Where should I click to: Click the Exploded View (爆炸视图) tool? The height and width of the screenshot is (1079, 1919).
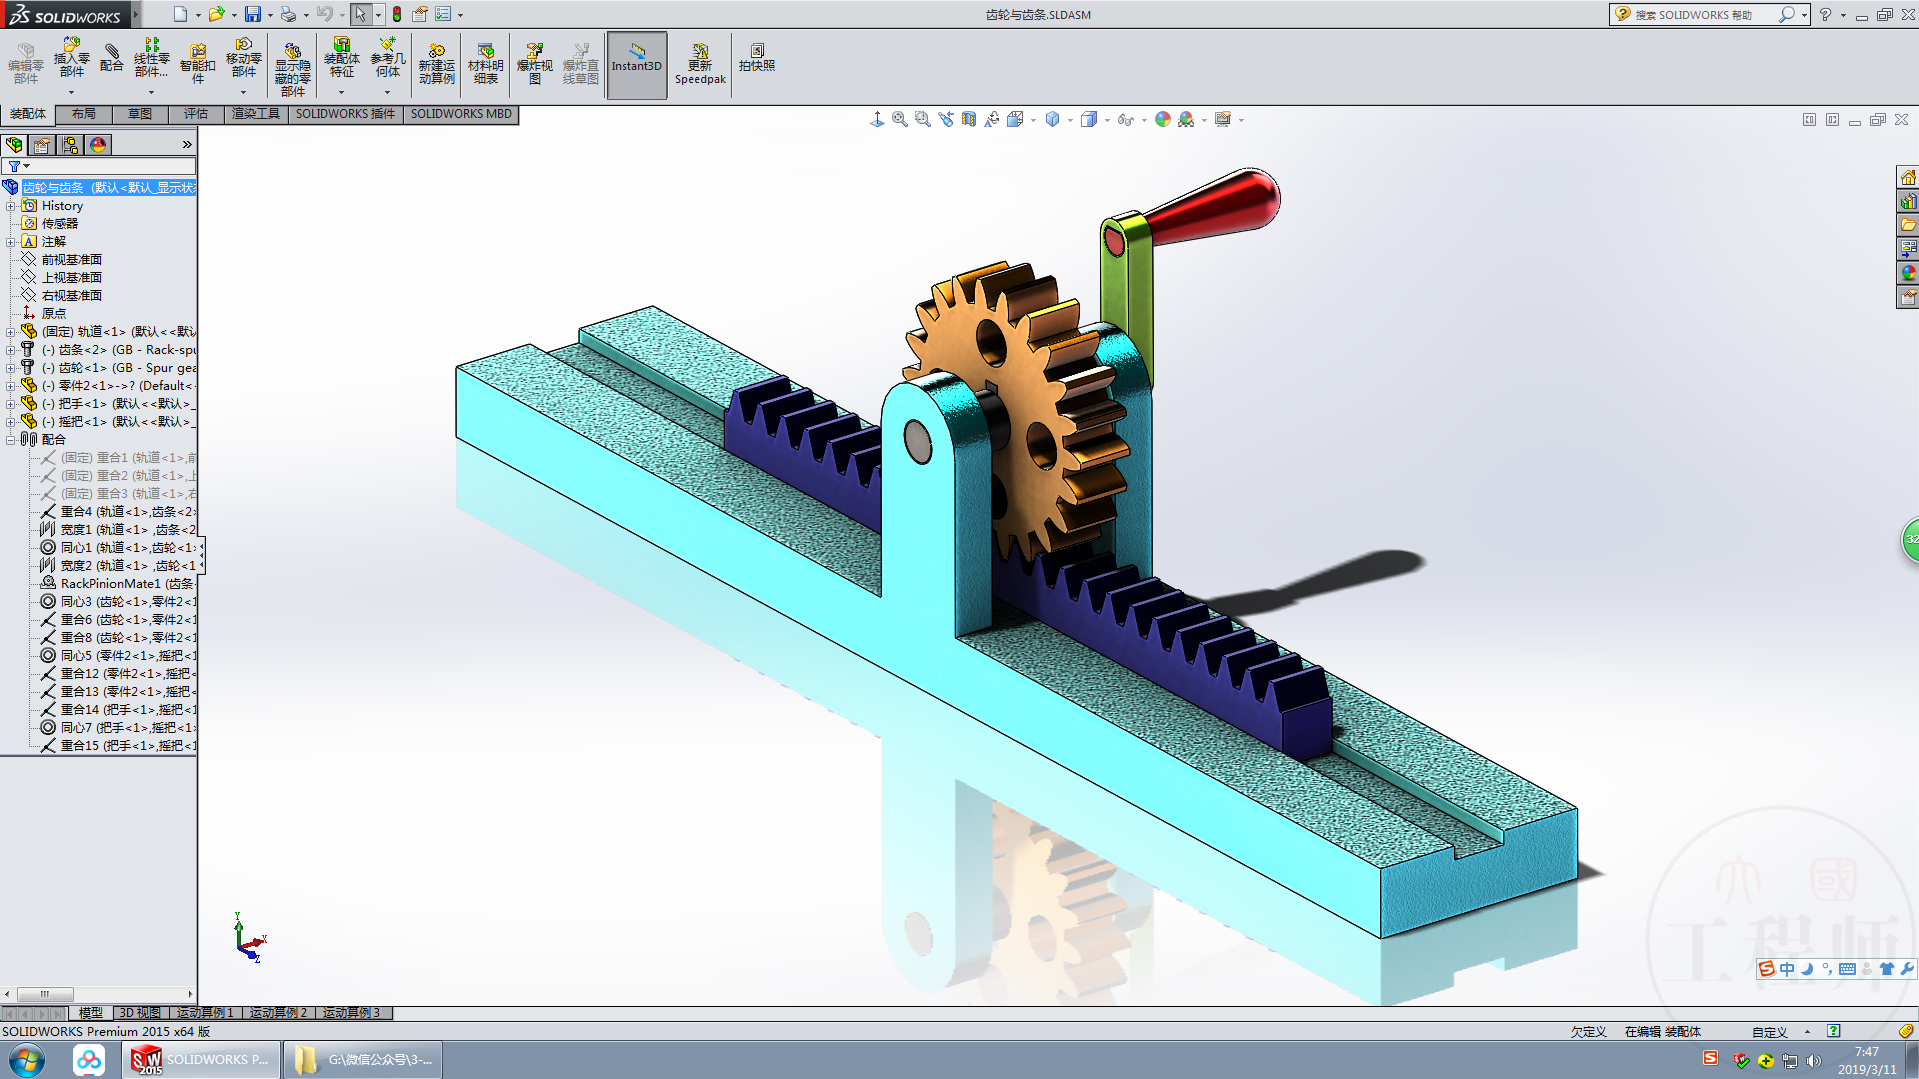(x=535, y=64)
